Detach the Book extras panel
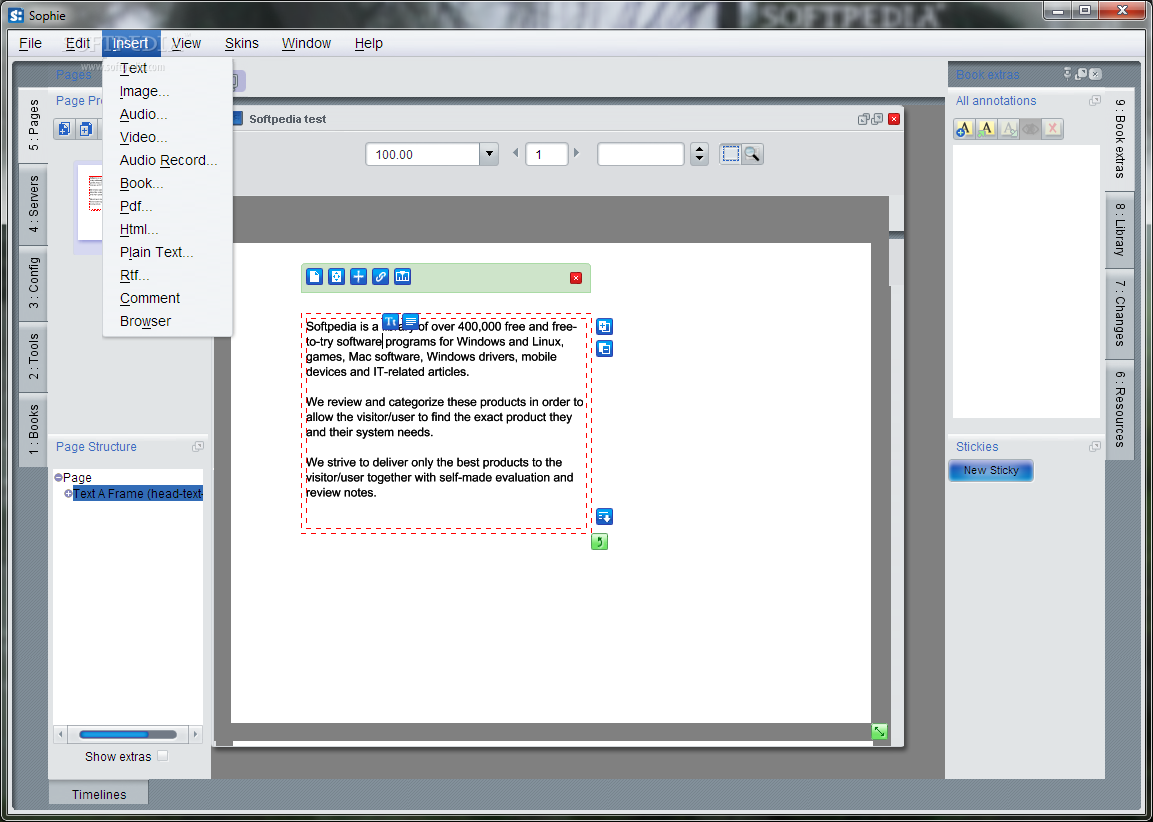Image resolution: width=1153 pixels, height=822 pixels. pyautogui.click(x=1081, y=74)
